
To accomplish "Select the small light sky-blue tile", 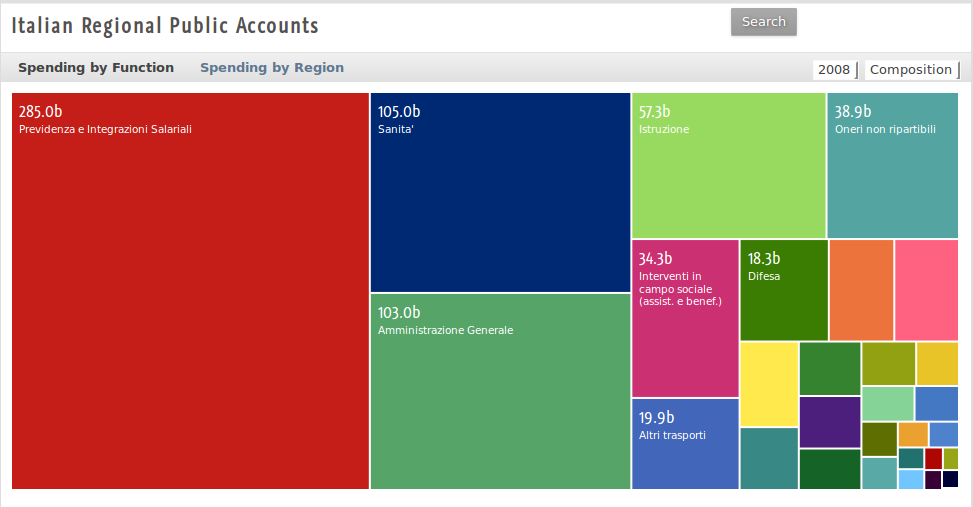I will pos(910,480).
